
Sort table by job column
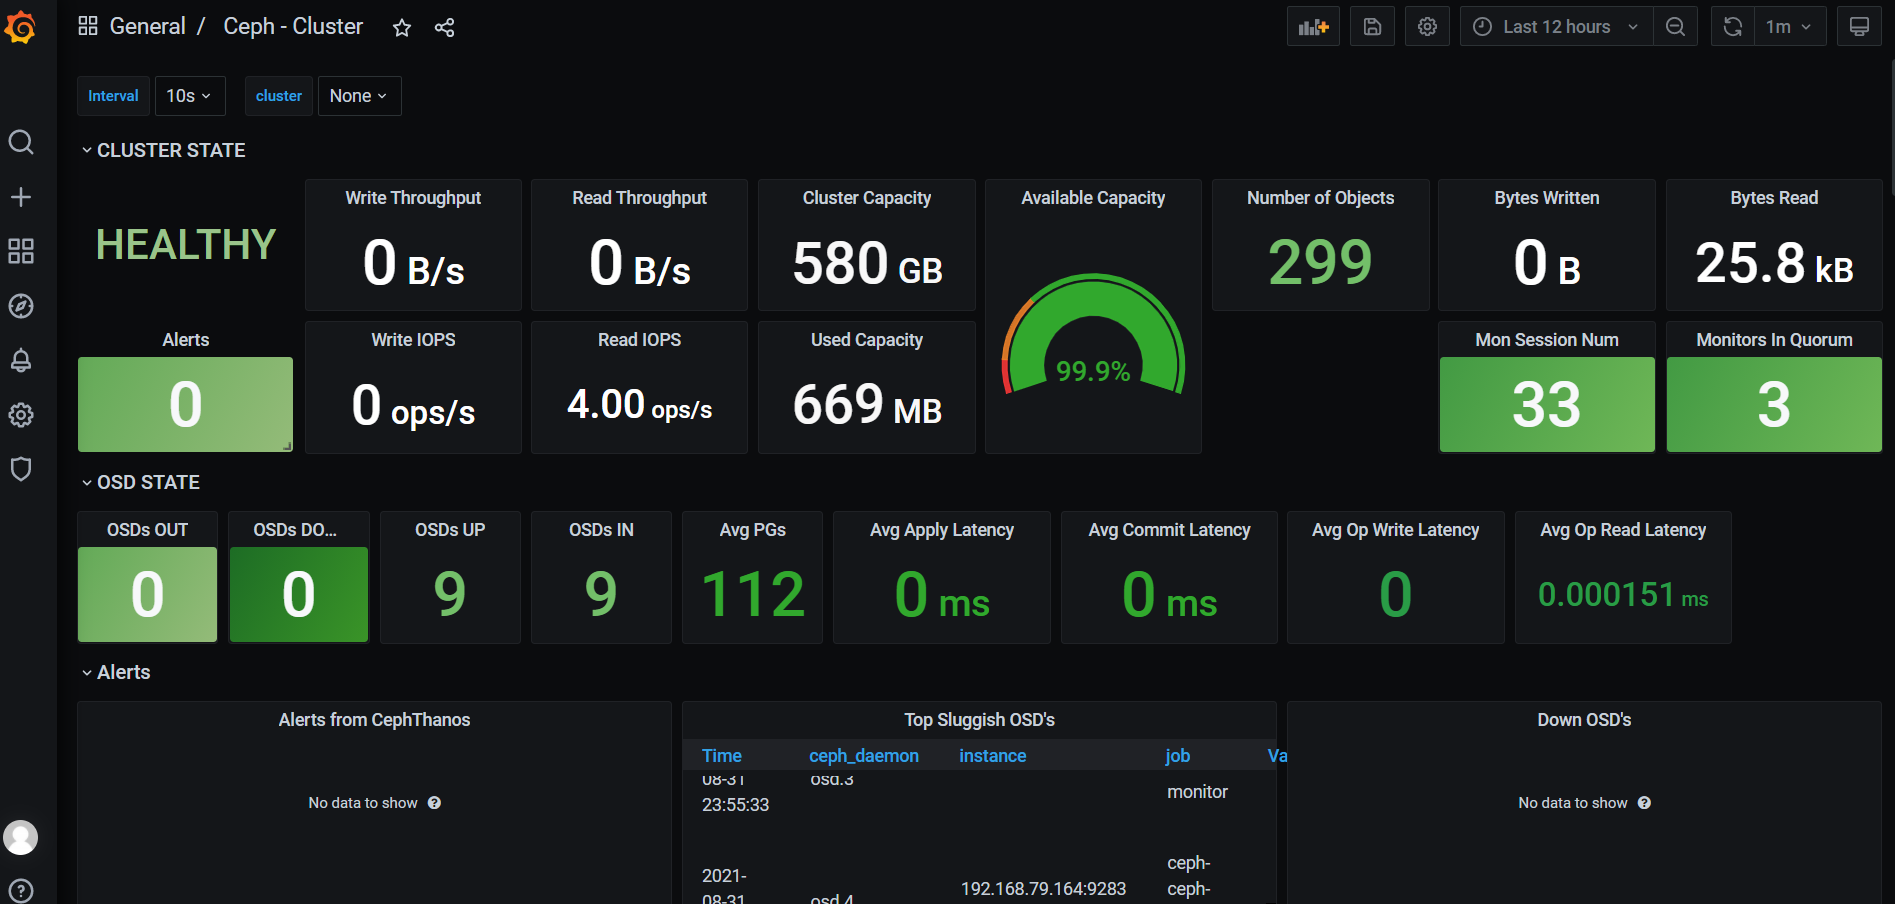pos(1178,756)
